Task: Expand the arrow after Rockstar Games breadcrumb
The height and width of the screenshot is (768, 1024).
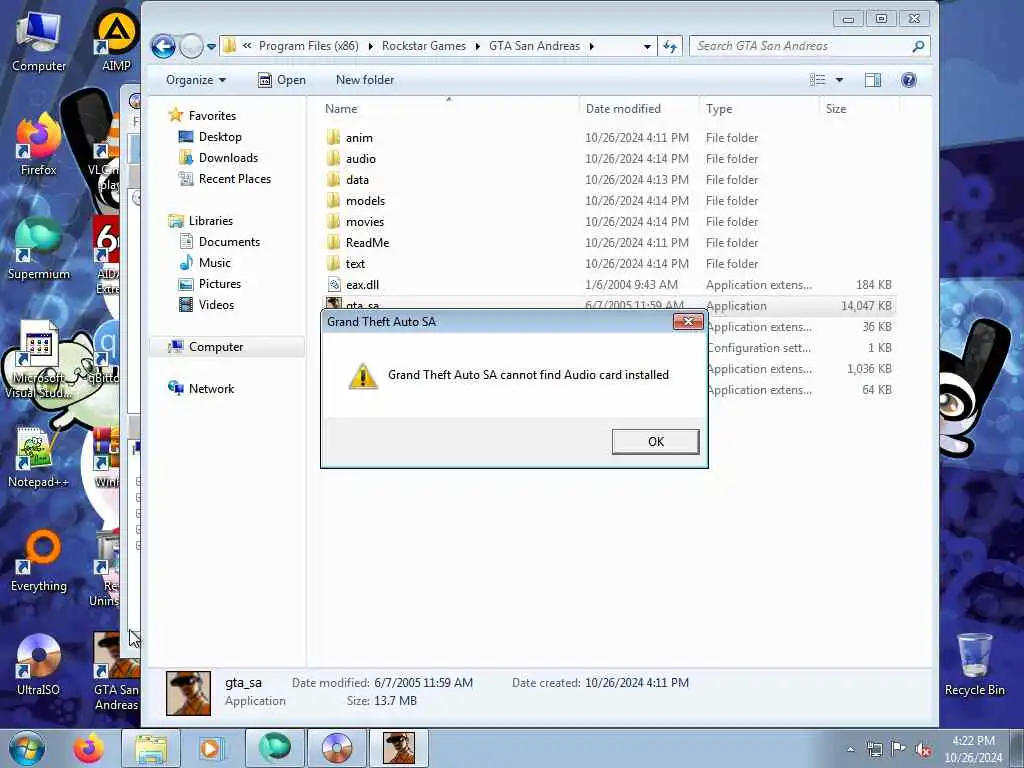Action: (477, 46)
